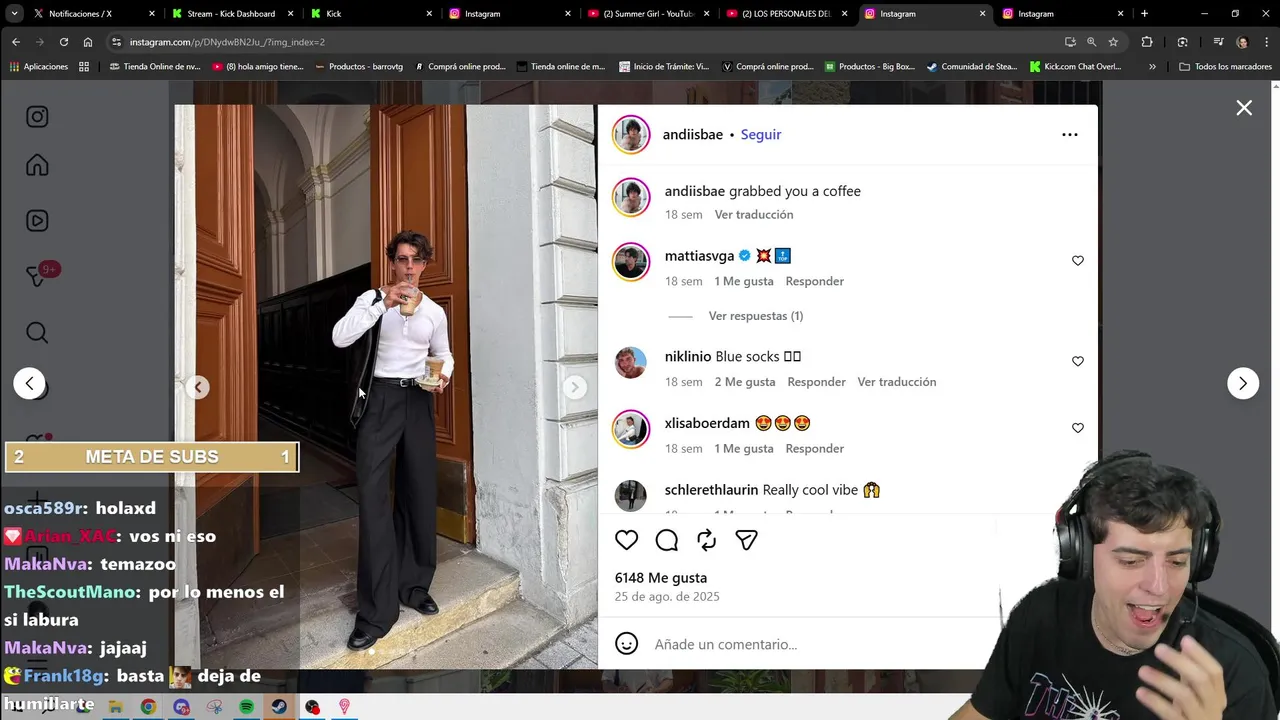Screen dimensions: 1280x720
Task: Open schlerethlaurin's username link
Action: click(x=712, y=490)
